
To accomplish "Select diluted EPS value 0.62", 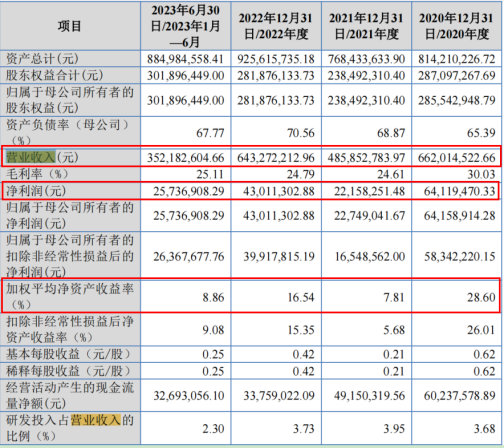I will point(484,371).
